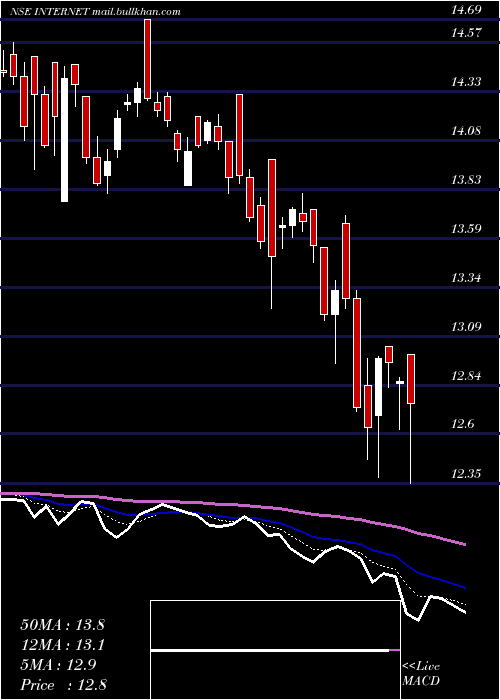Select the 13.59 price axis label
The image size is (500, 700).
466,229
